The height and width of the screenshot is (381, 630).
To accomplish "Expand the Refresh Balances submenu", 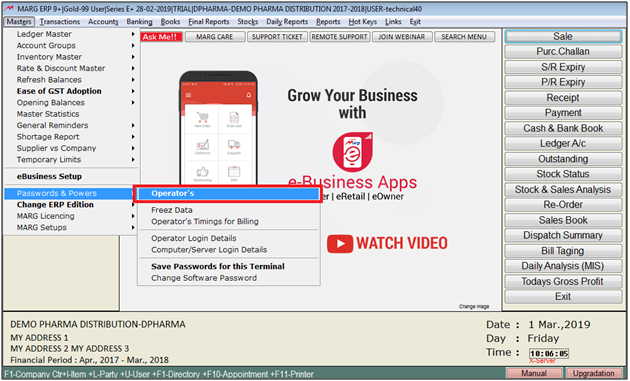I will [72, 80].
